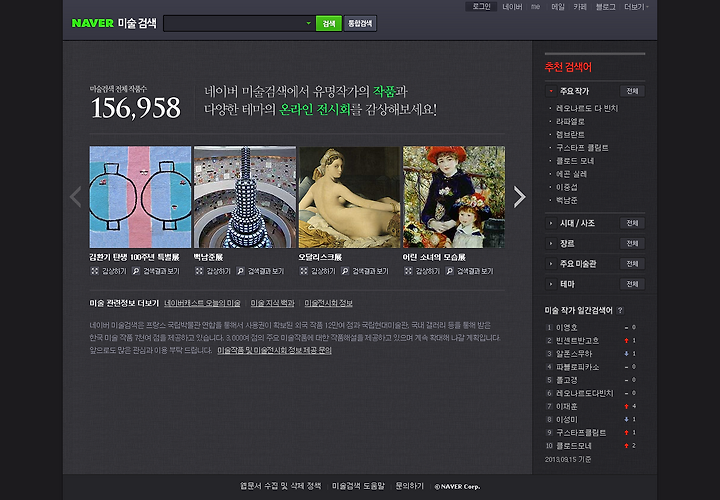Click 전체 button next to 시대 / 사조
This screenshot has width=720, height=500.
coord(632,223)
